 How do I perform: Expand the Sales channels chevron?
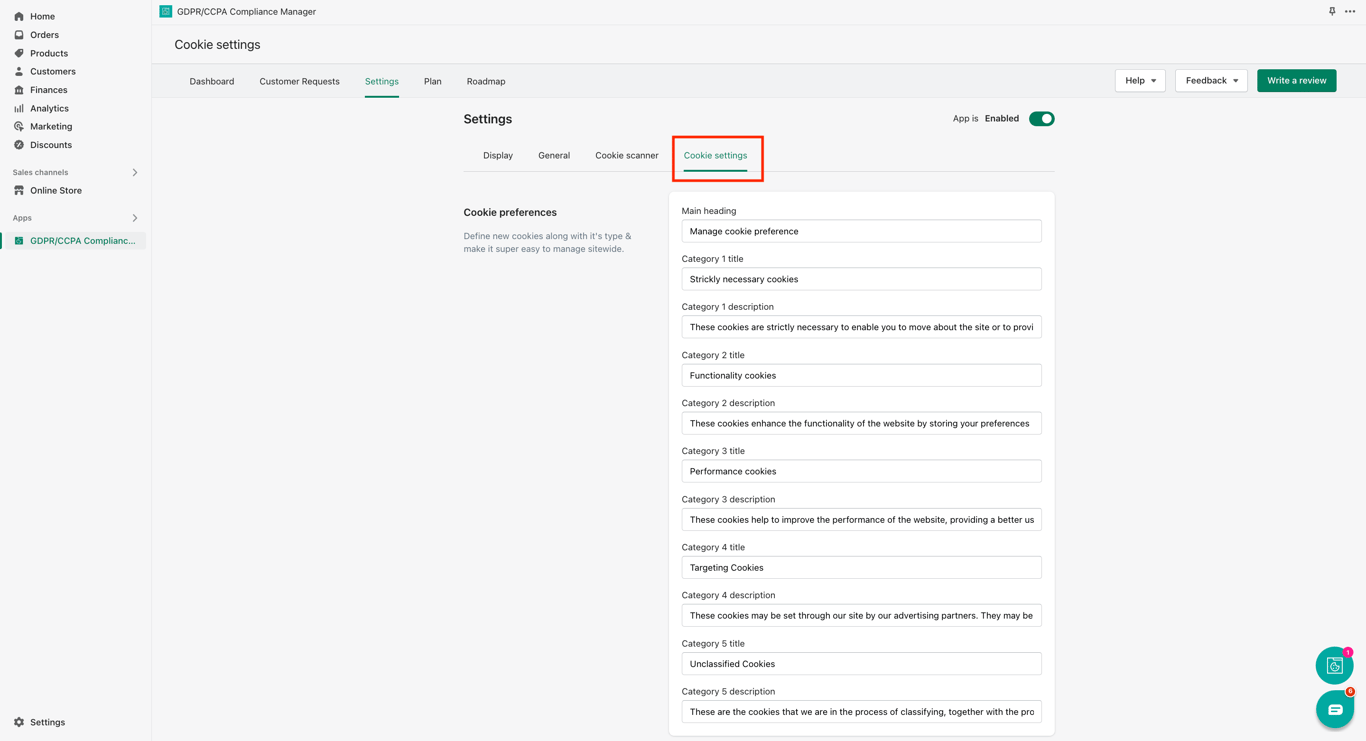click(135, 173)
